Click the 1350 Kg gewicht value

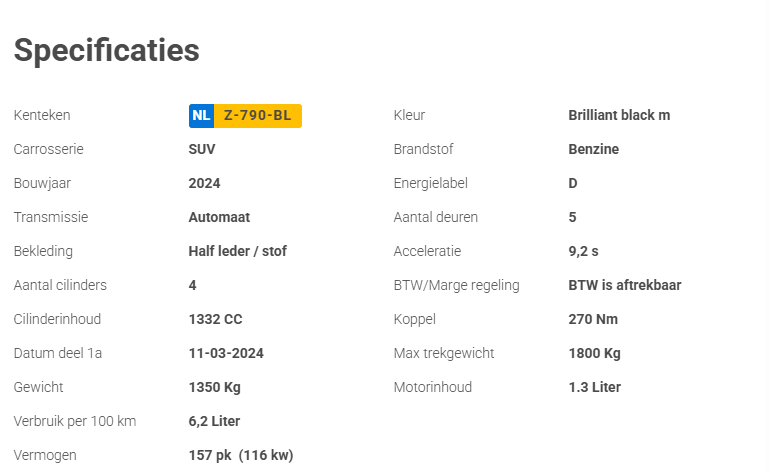click(215, 388)
